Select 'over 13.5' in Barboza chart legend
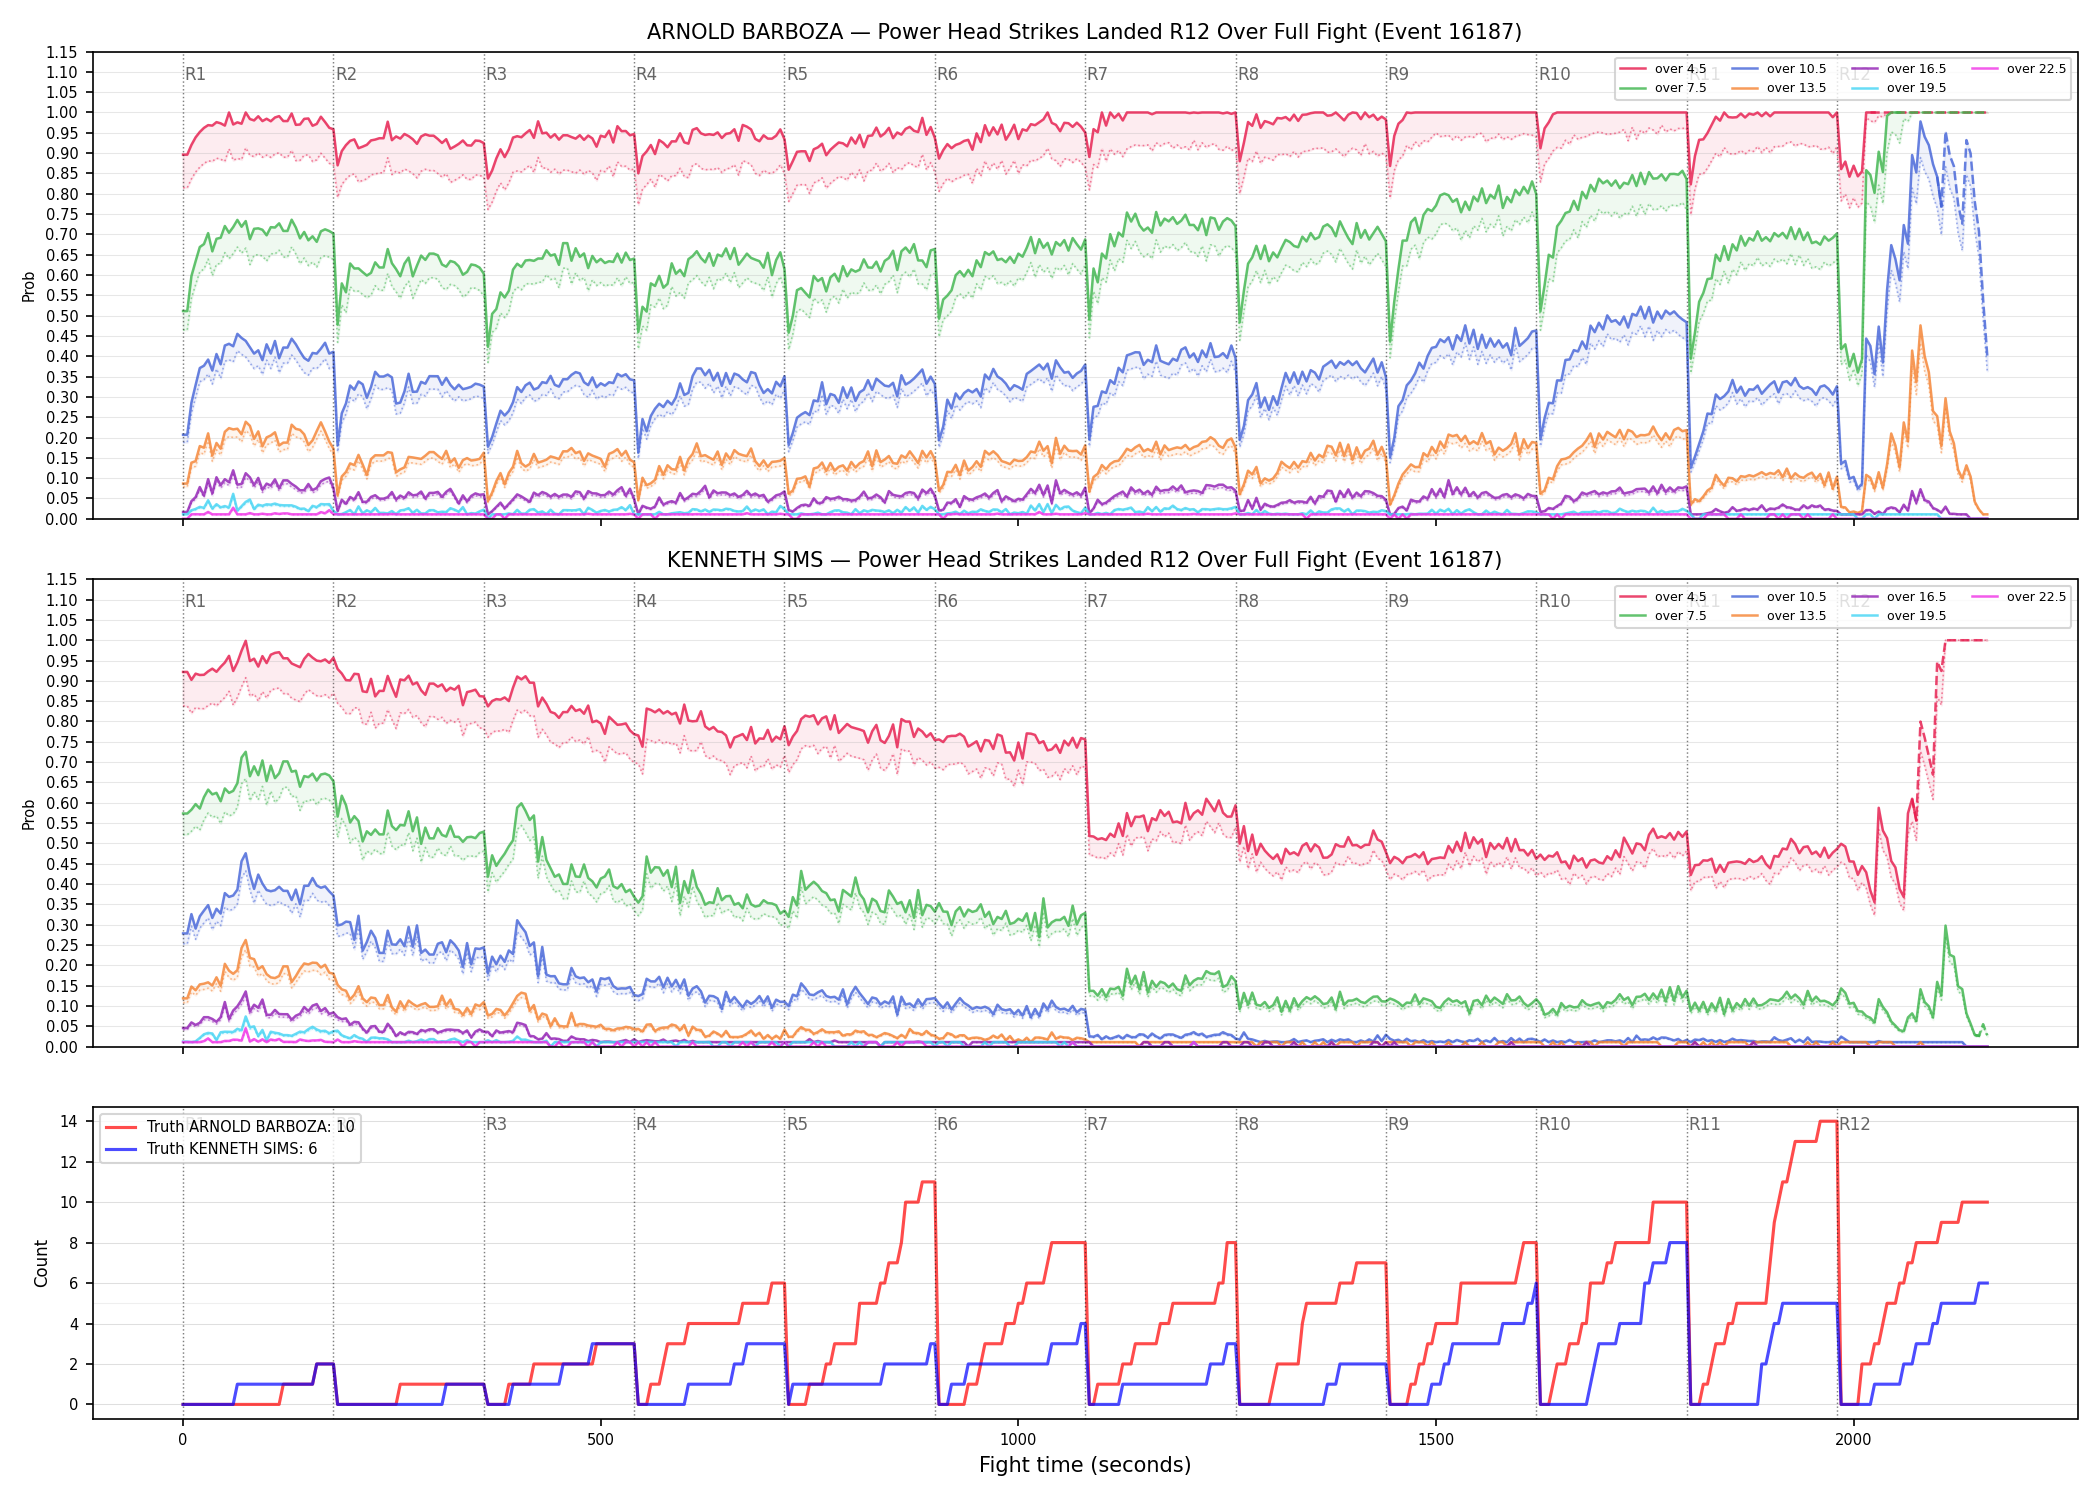Viewport: 2100px width, 1500px height. coord(1780,88)
